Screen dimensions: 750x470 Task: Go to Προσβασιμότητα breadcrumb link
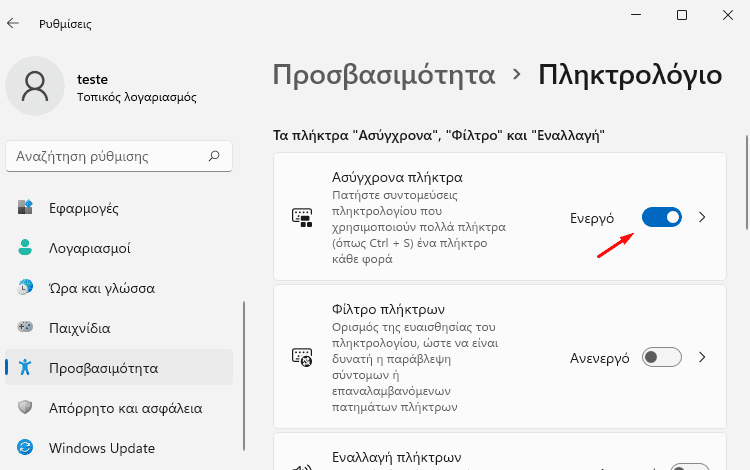(384, 75)
